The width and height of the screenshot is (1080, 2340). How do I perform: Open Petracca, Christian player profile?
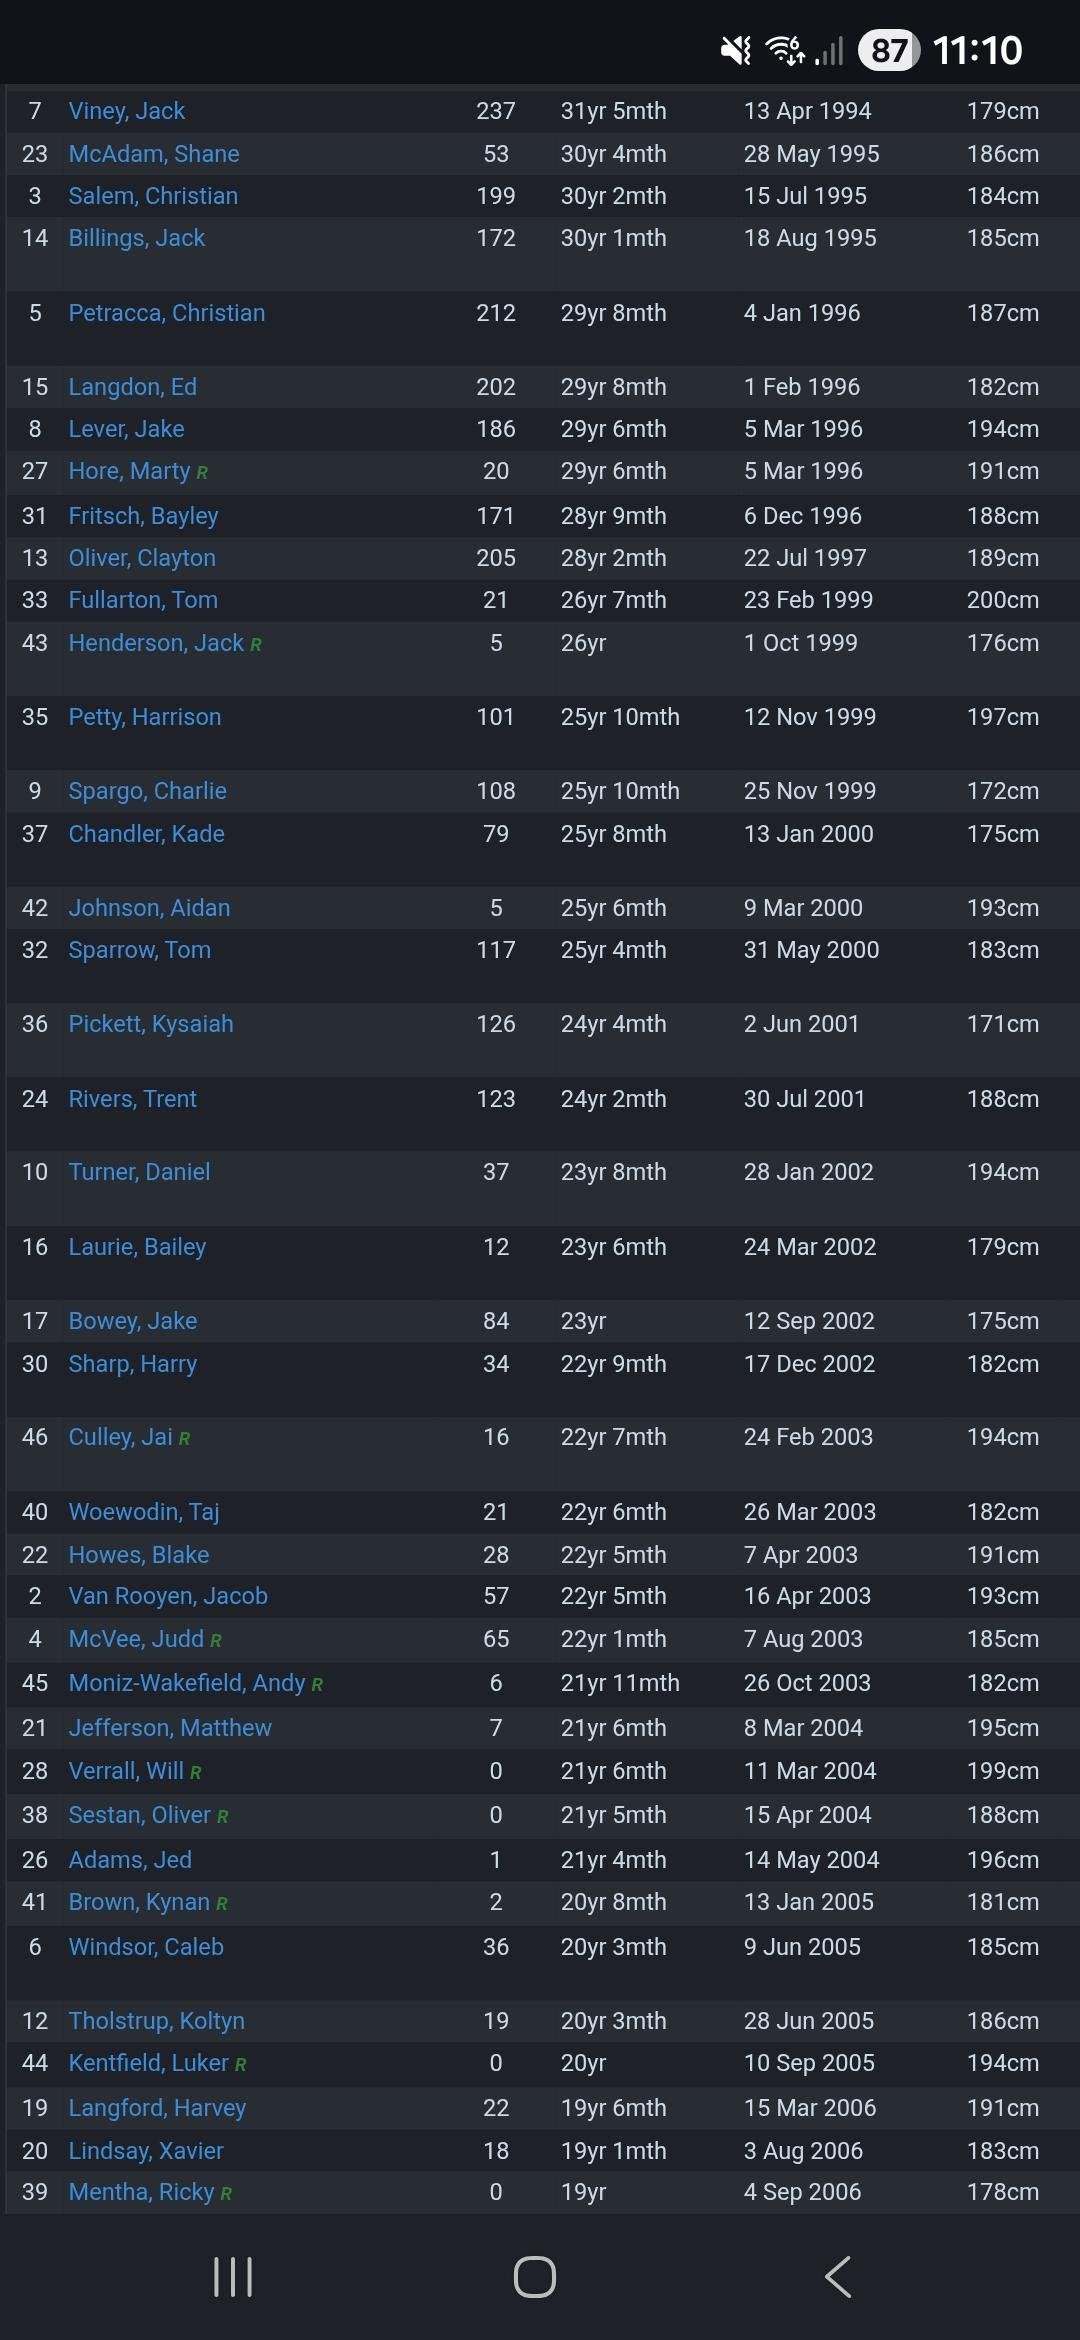click(x=167, y=313)
